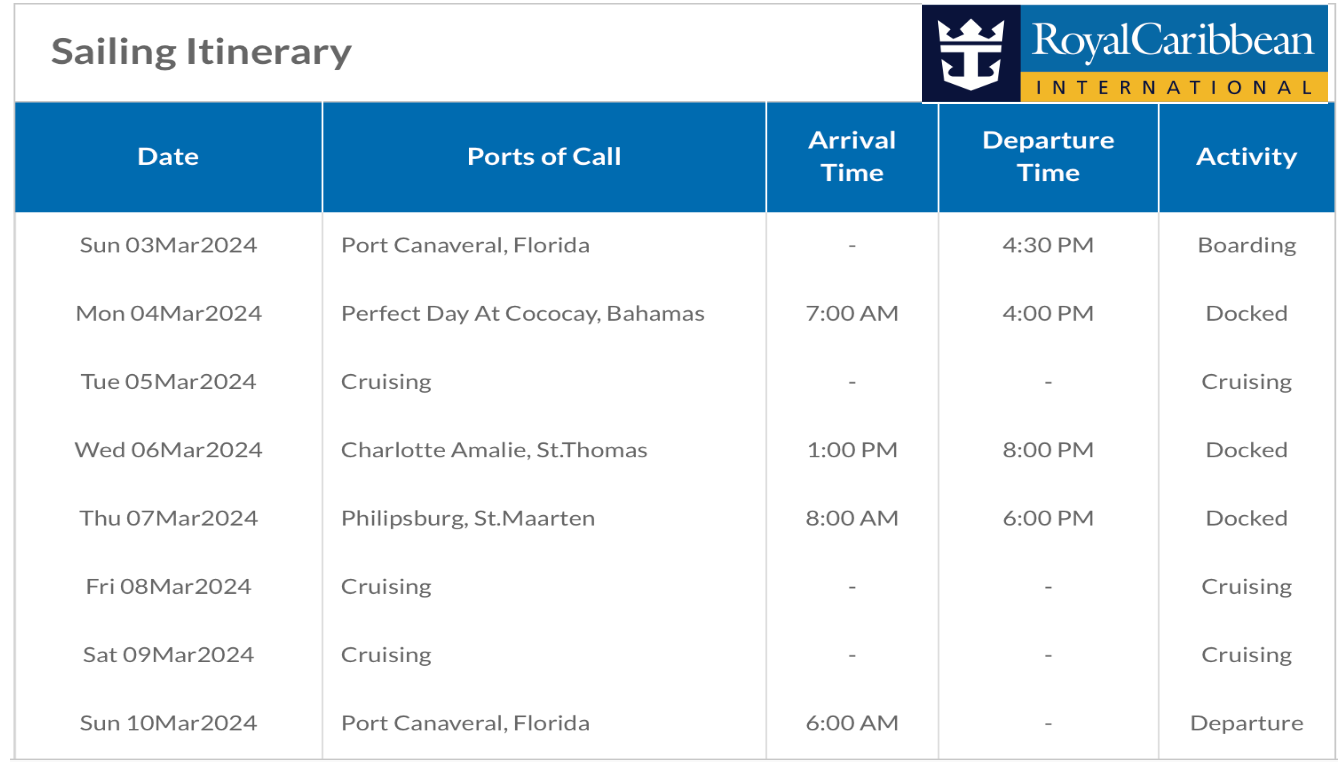1344x766 pixels.
Task: Click the Activity column header
Action: coord(1246,157)
